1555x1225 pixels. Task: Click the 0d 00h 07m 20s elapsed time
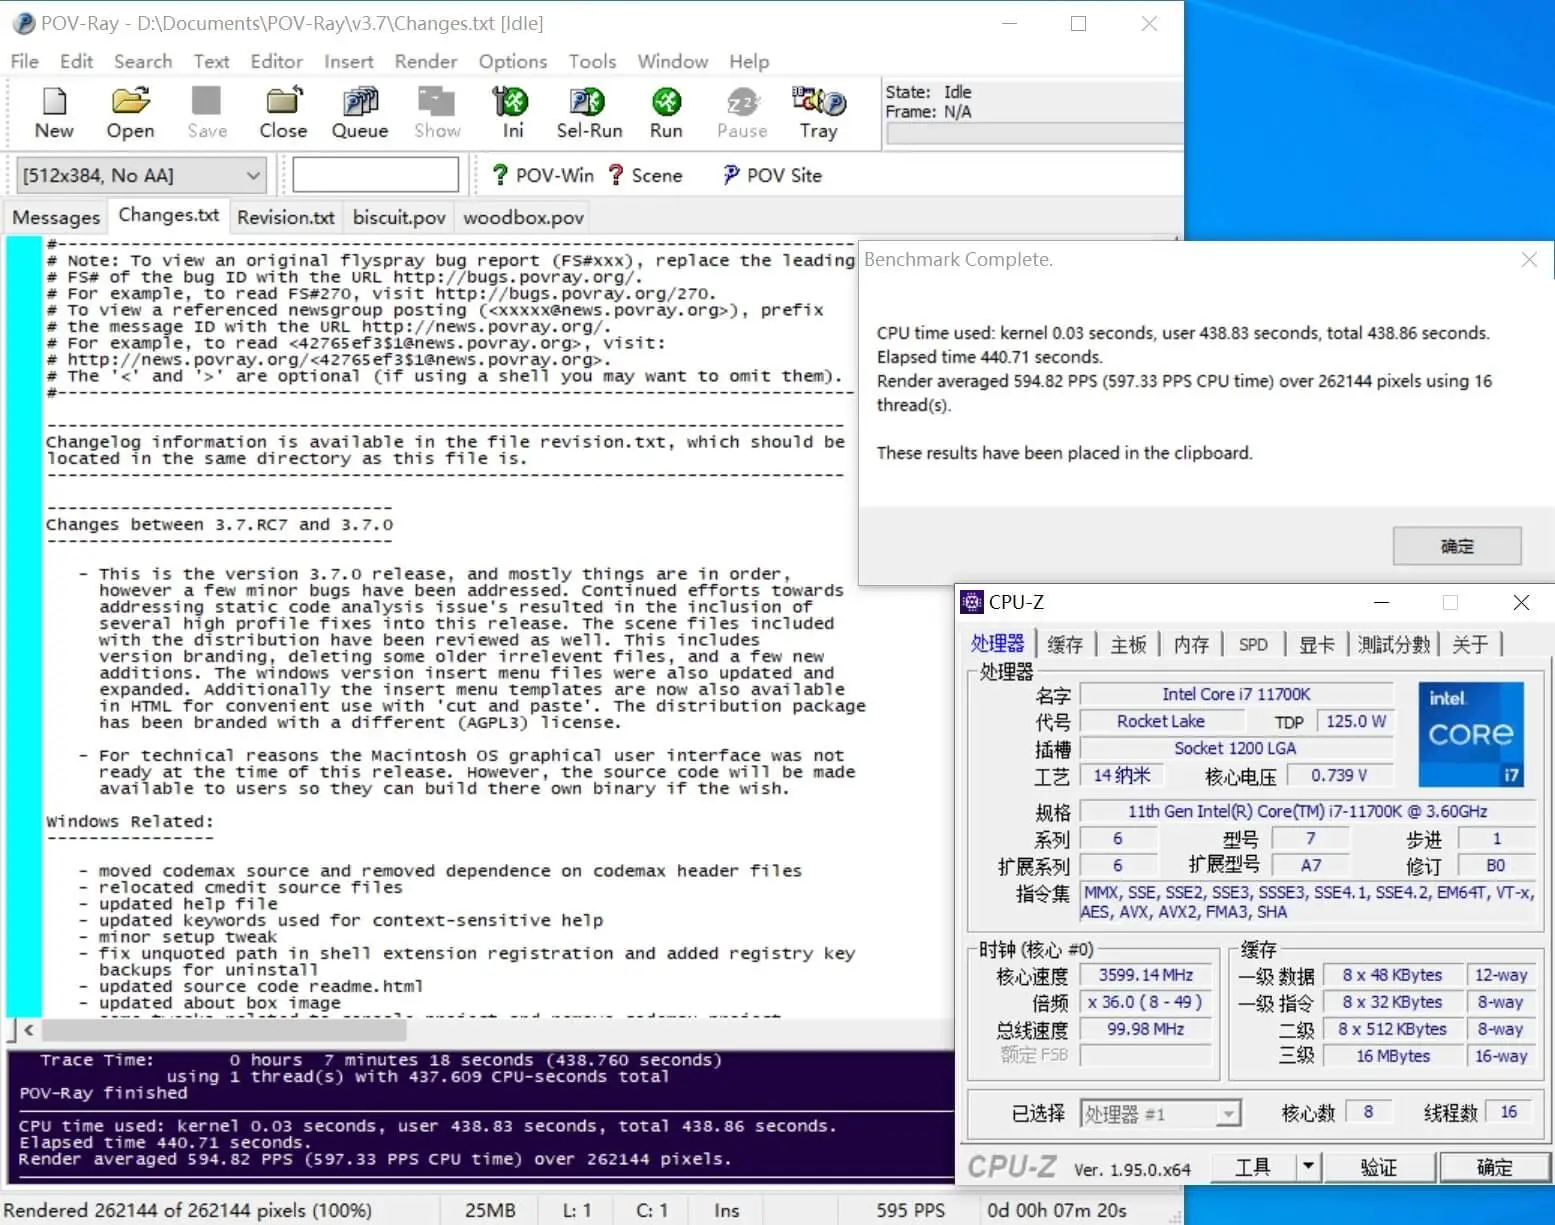[x=1057, y=1210]
